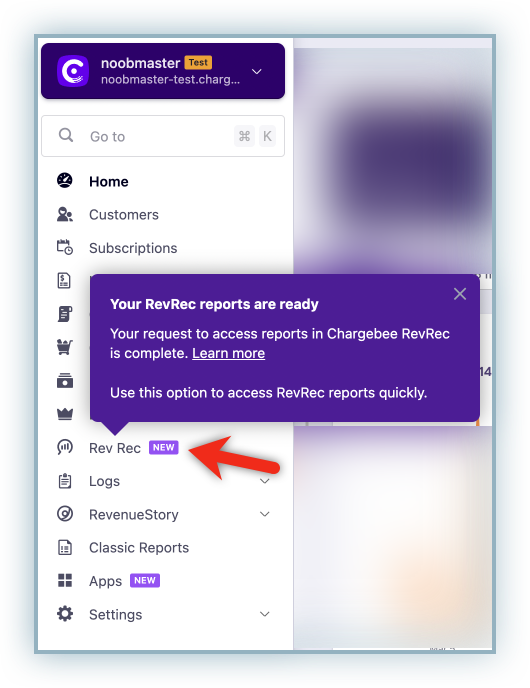Click the Home dashboard gauge icon
The width and height of the screenshot is (530, 688).
65,181
